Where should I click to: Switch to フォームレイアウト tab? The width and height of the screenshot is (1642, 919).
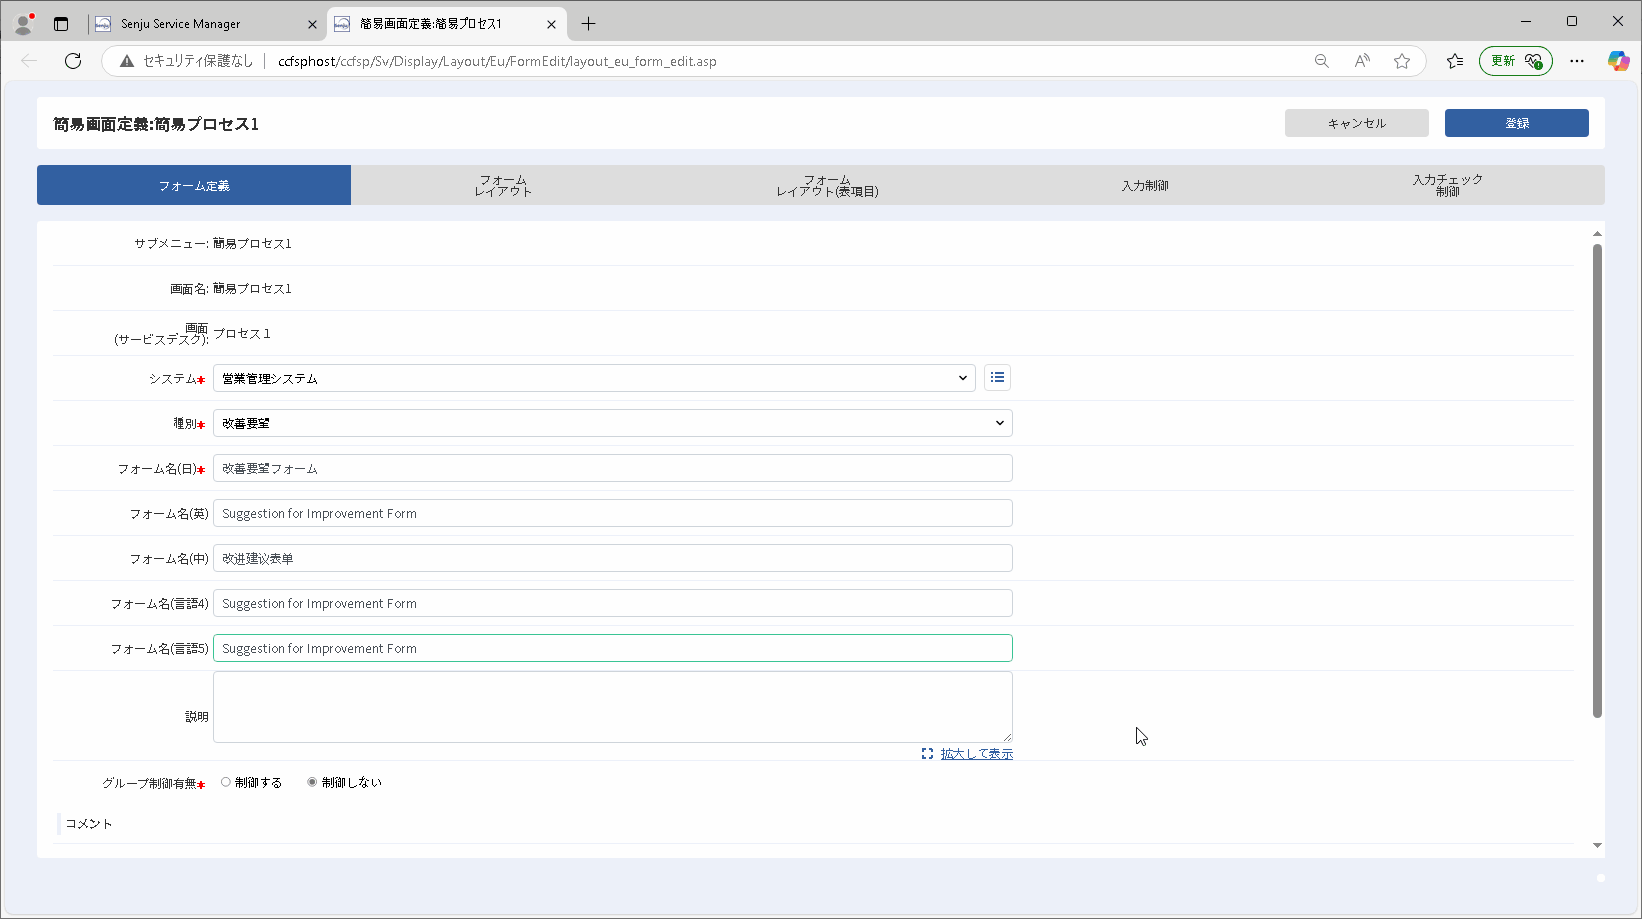pyautogui.click(x=503, y=185)
